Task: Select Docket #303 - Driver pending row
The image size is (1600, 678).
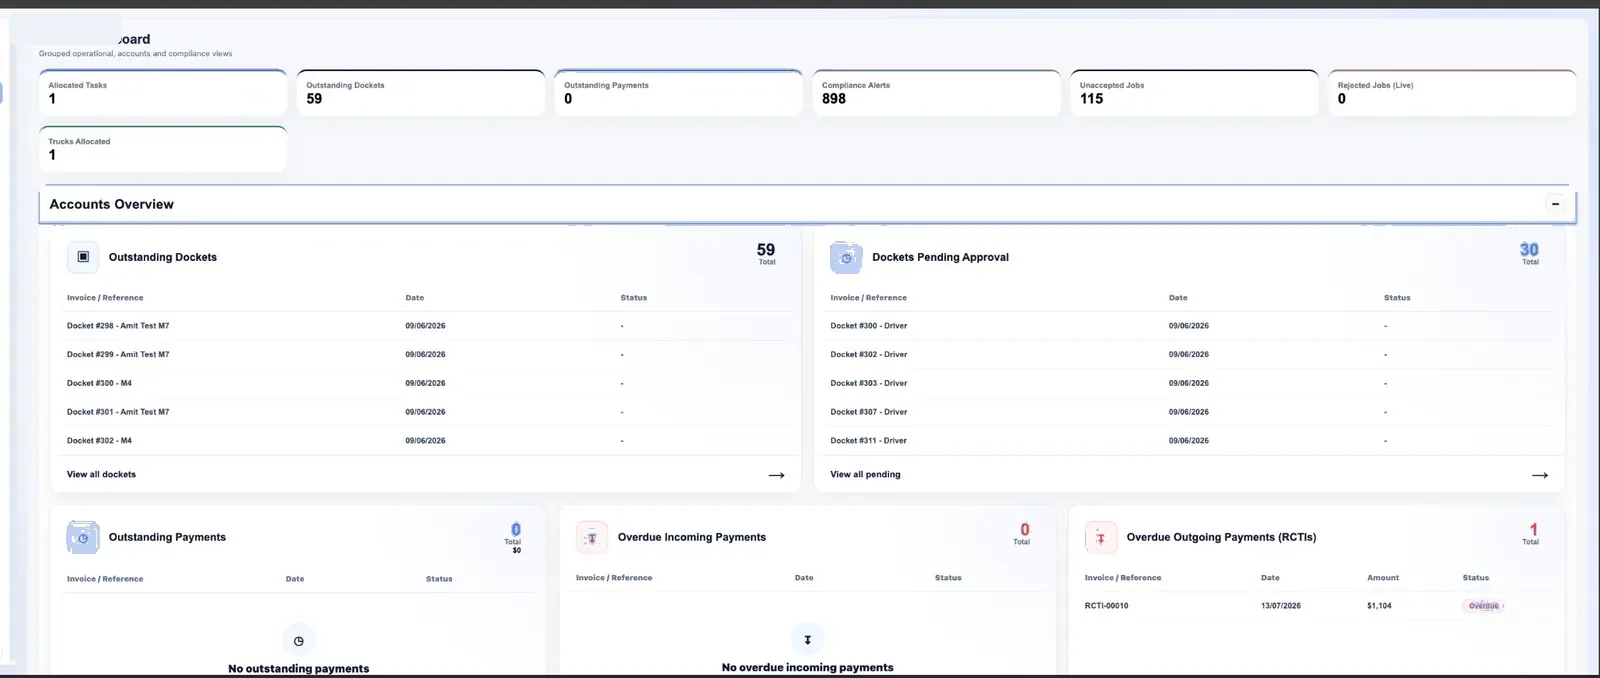Action: (1190, 383)
